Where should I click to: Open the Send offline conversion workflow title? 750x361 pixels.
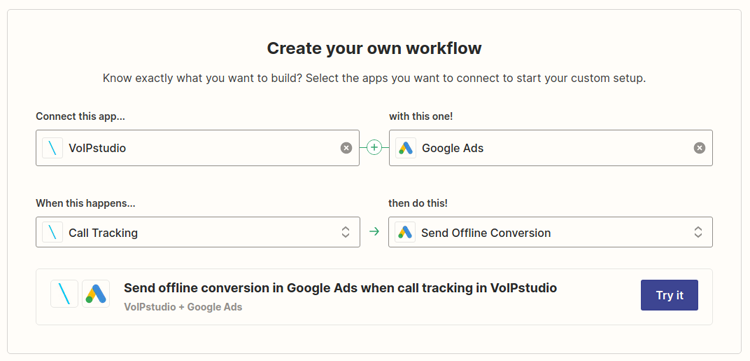340,288
